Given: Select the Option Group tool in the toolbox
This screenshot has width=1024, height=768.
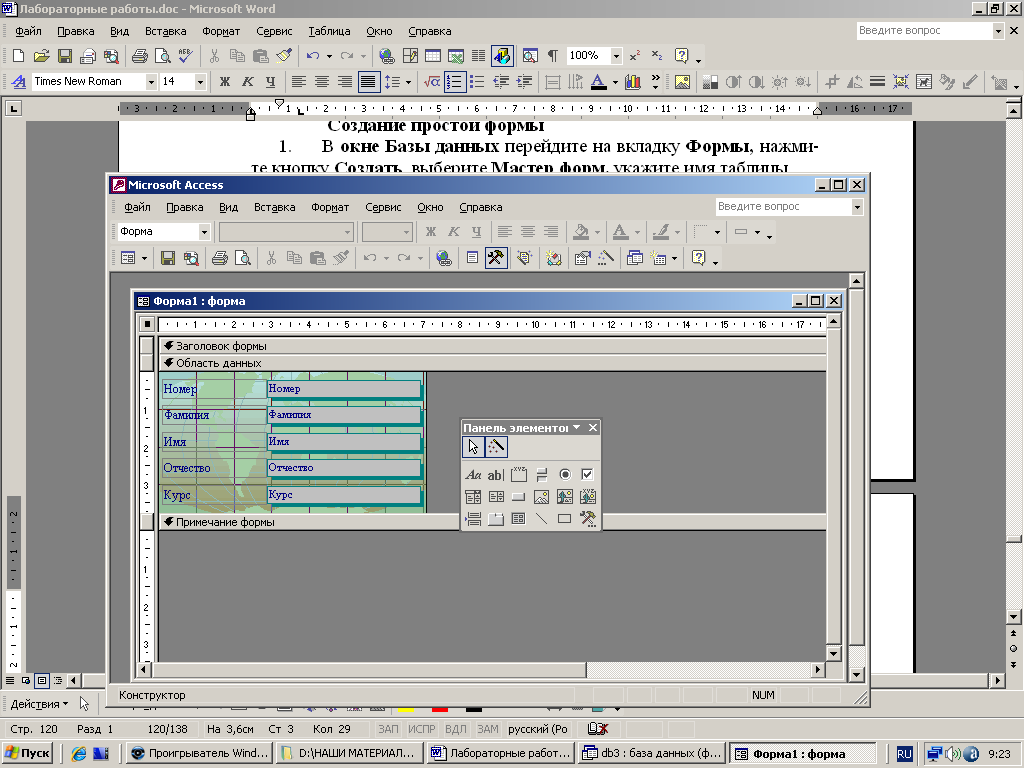Looking at the screenshot, I should tap(519, 475).
